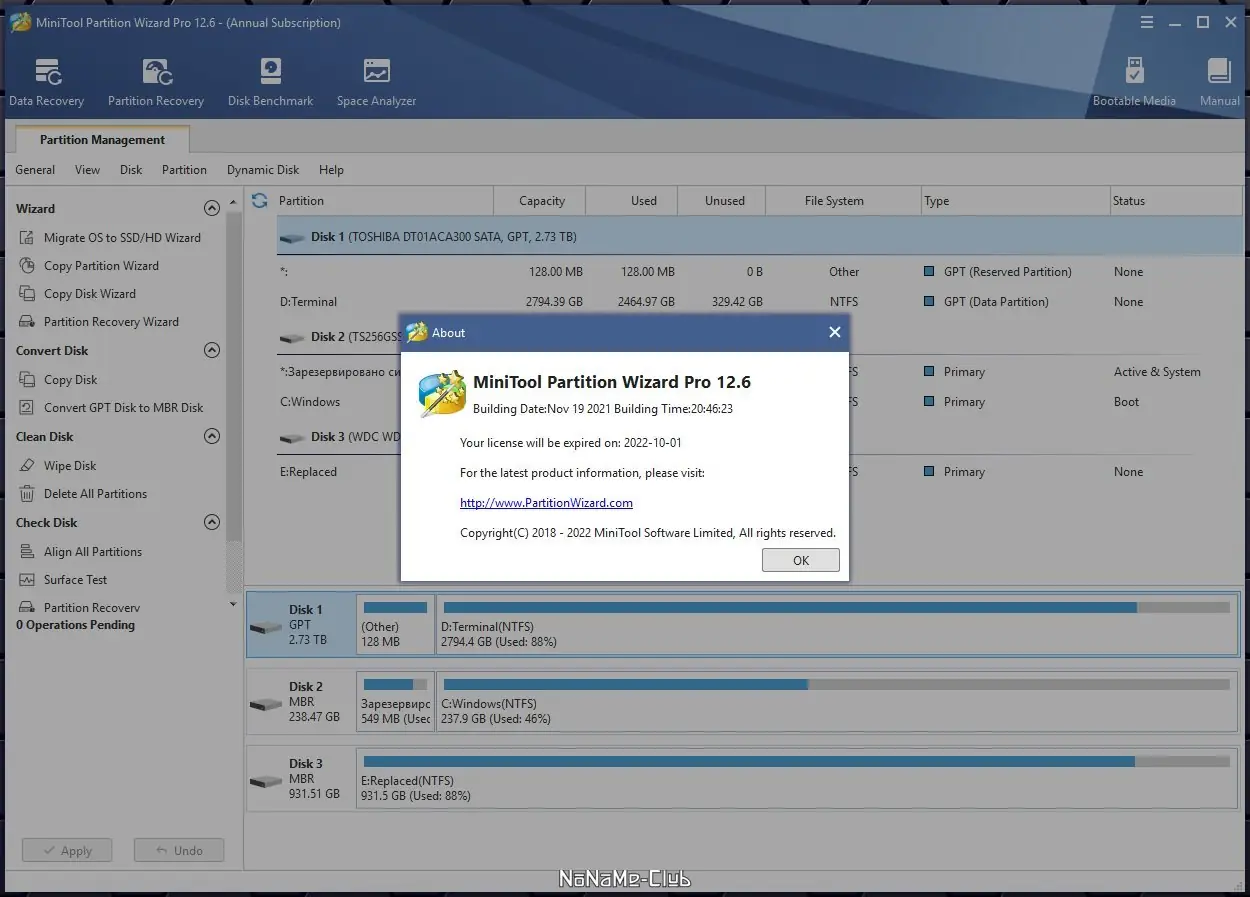
Task: Collapse the Clean Disk section
Action: tap(211, 437)
